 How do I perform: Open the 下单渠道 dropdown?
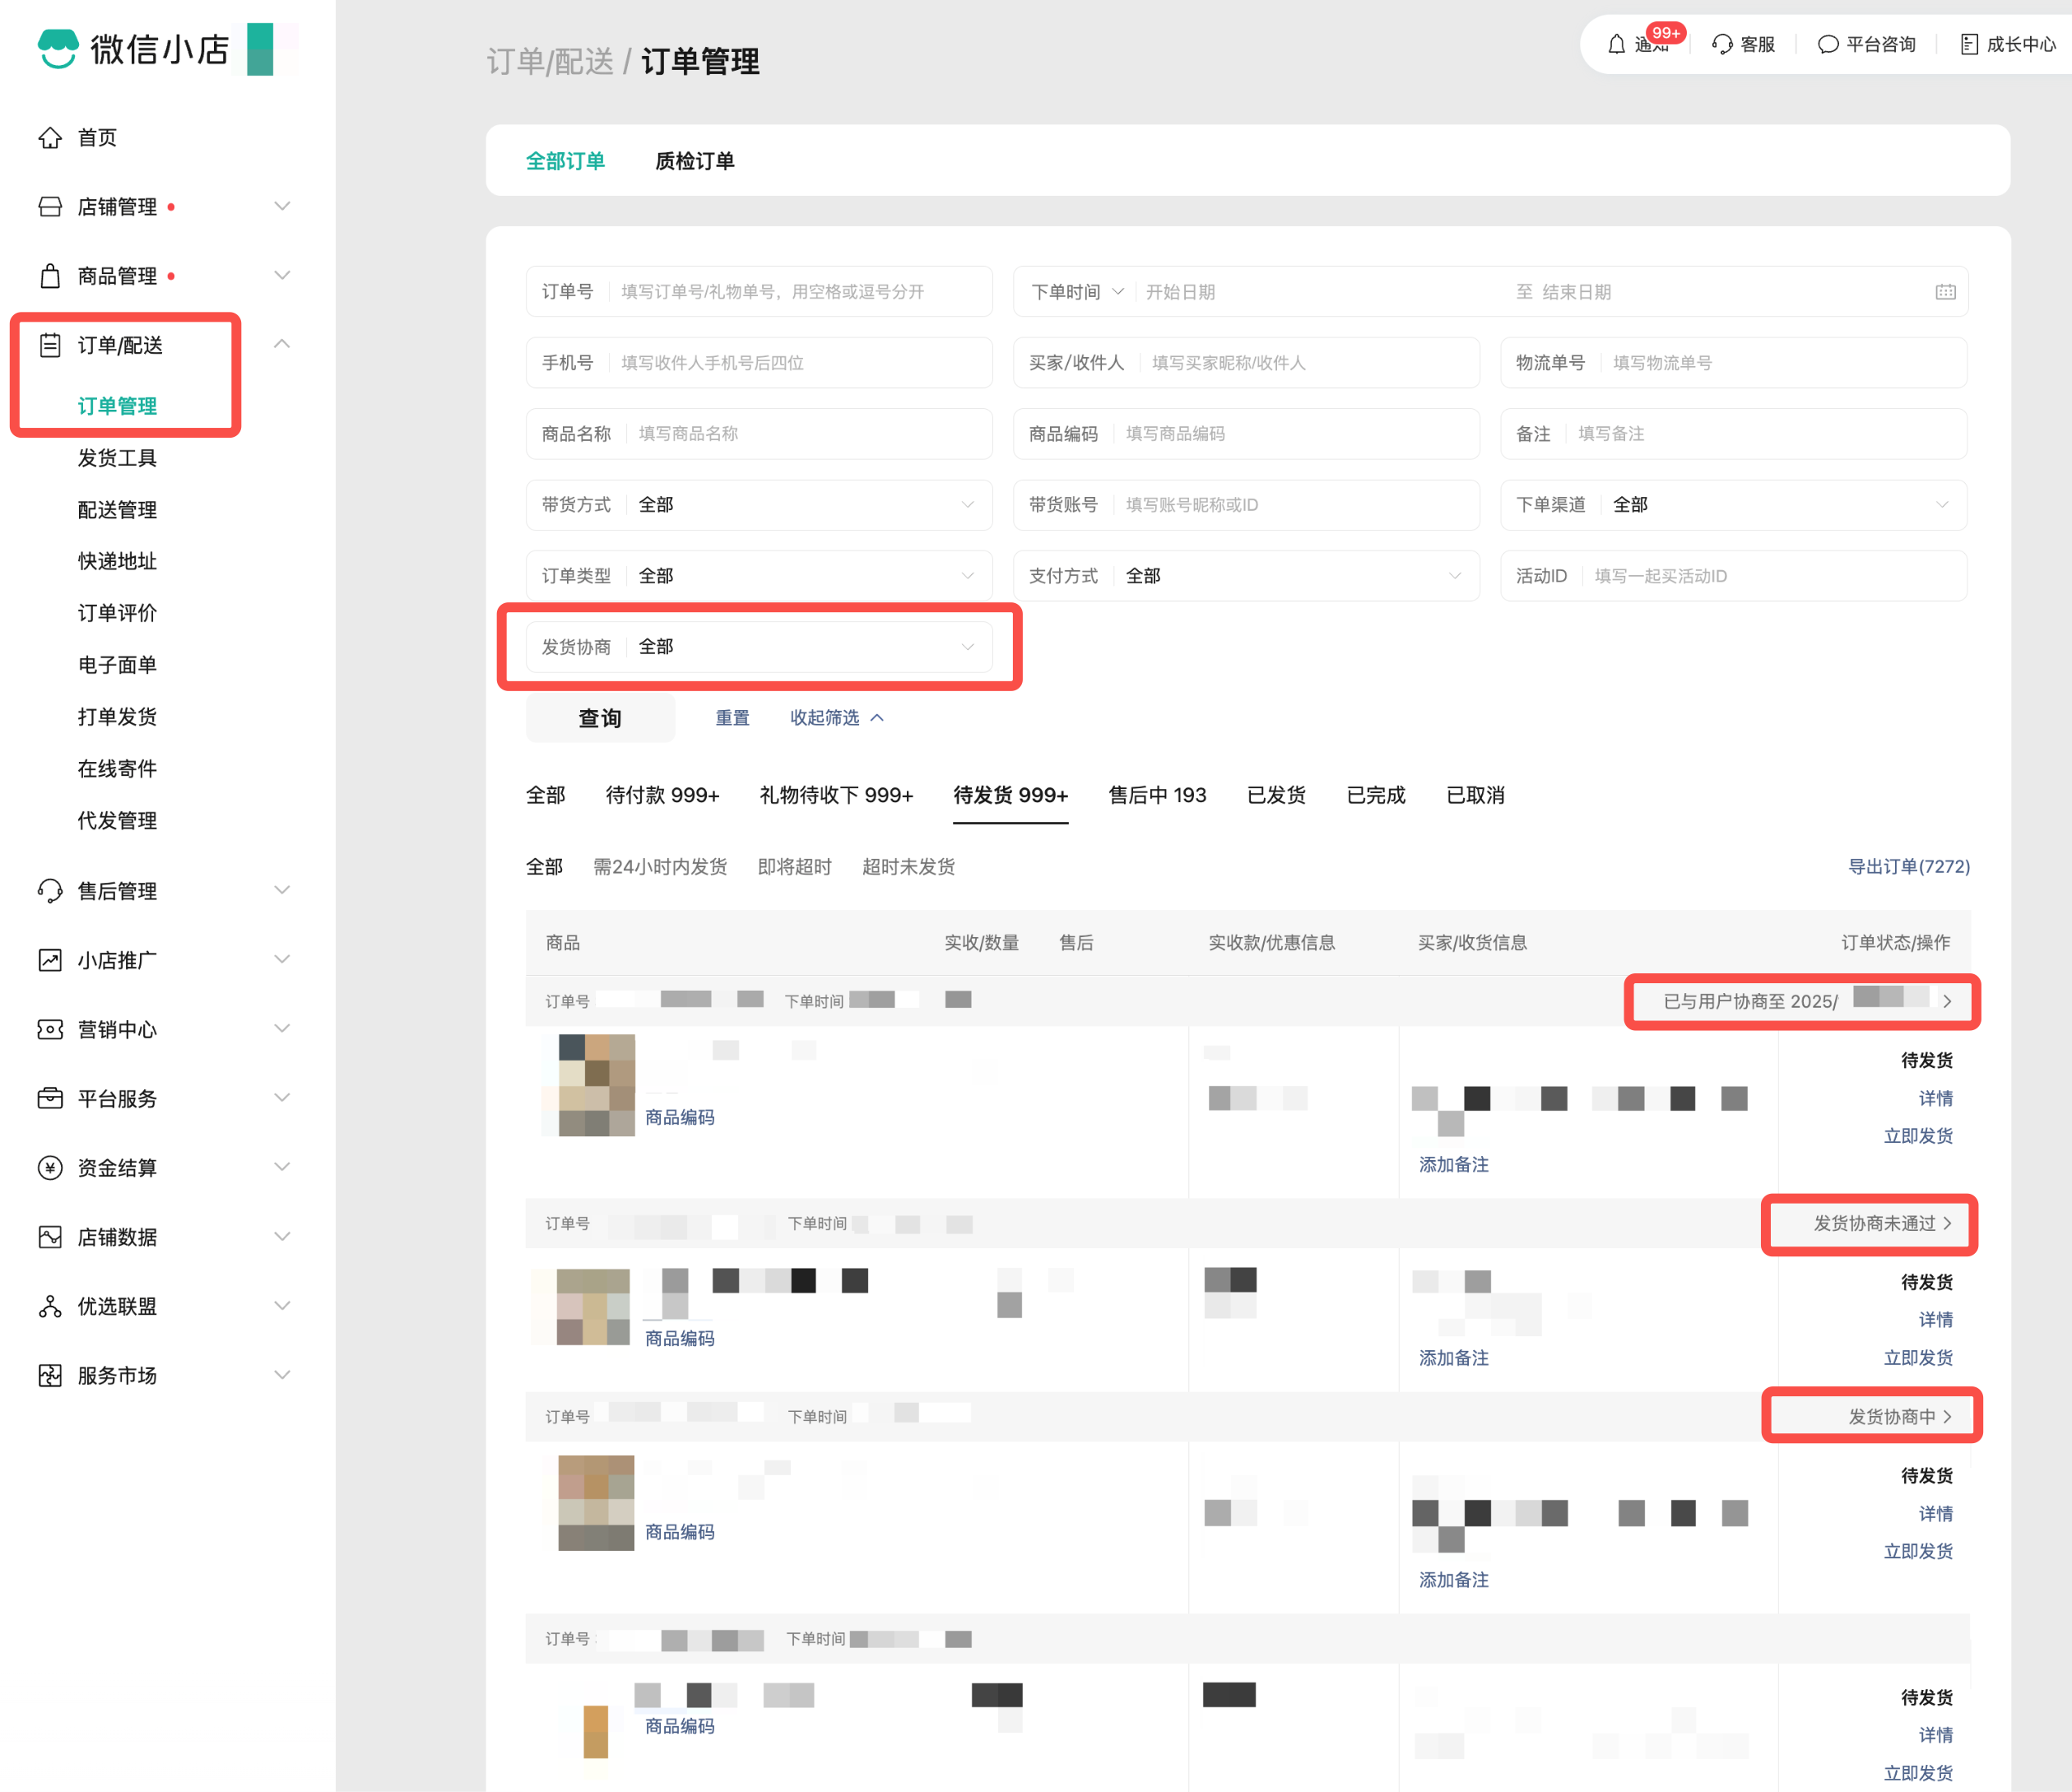1780,505
